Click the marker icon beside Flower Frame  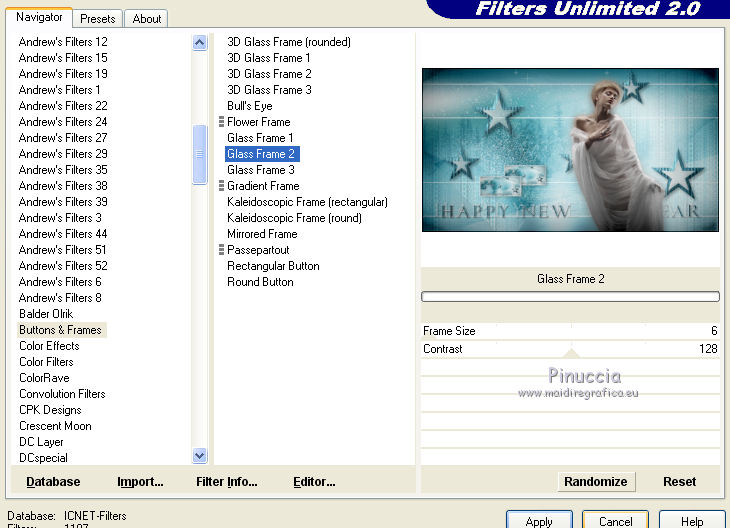[x=222, y=122]
